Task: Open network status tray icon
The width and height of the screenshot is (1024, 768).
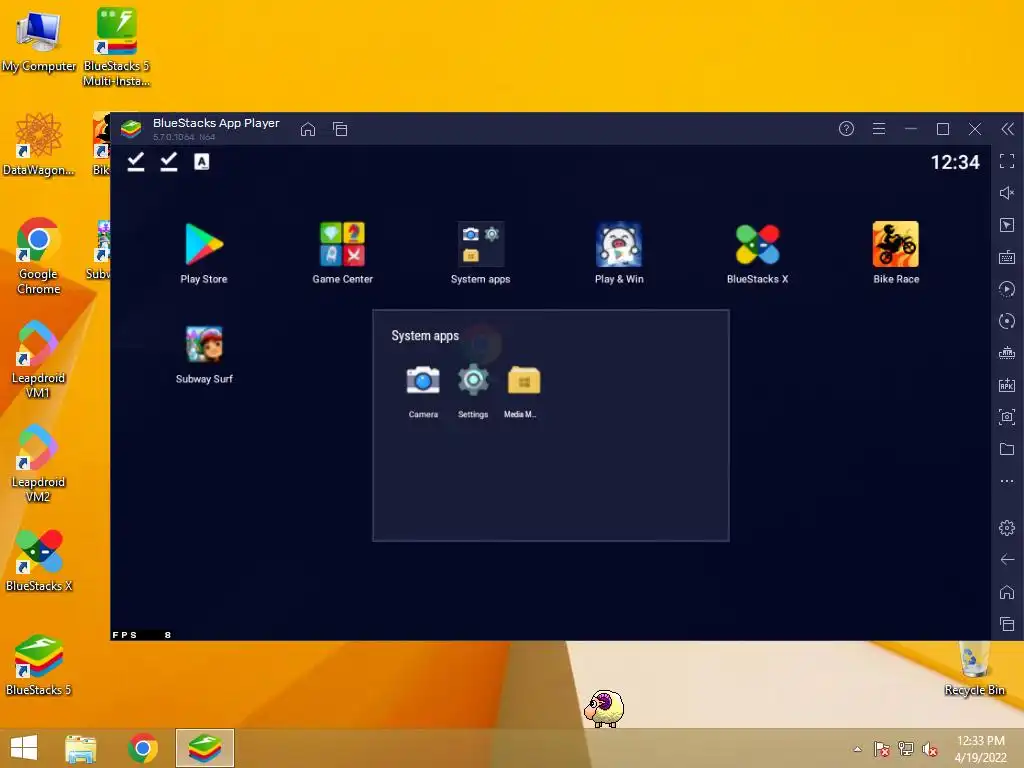Action: click(906, 749)
